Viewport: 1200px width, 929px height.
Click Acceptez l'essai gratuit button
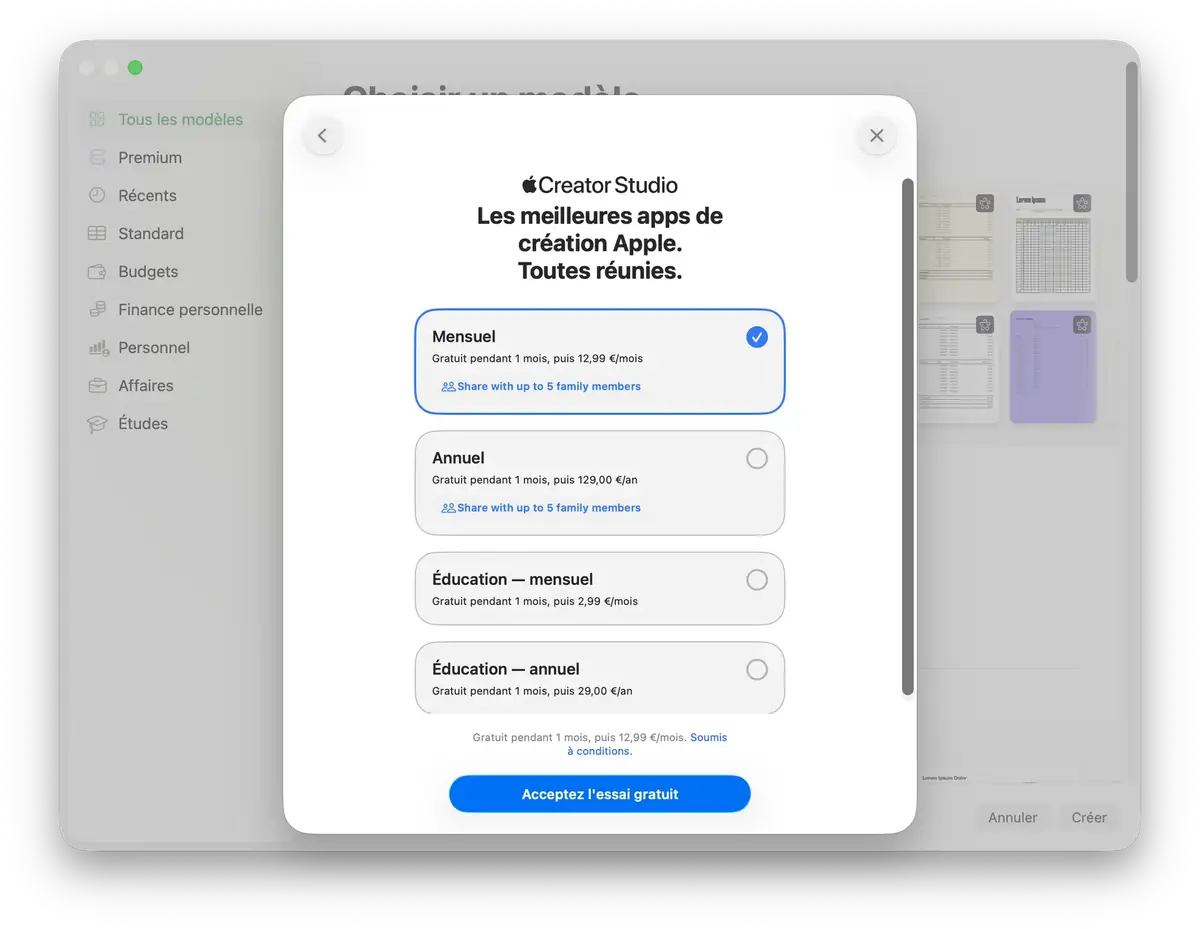(600, 794)
